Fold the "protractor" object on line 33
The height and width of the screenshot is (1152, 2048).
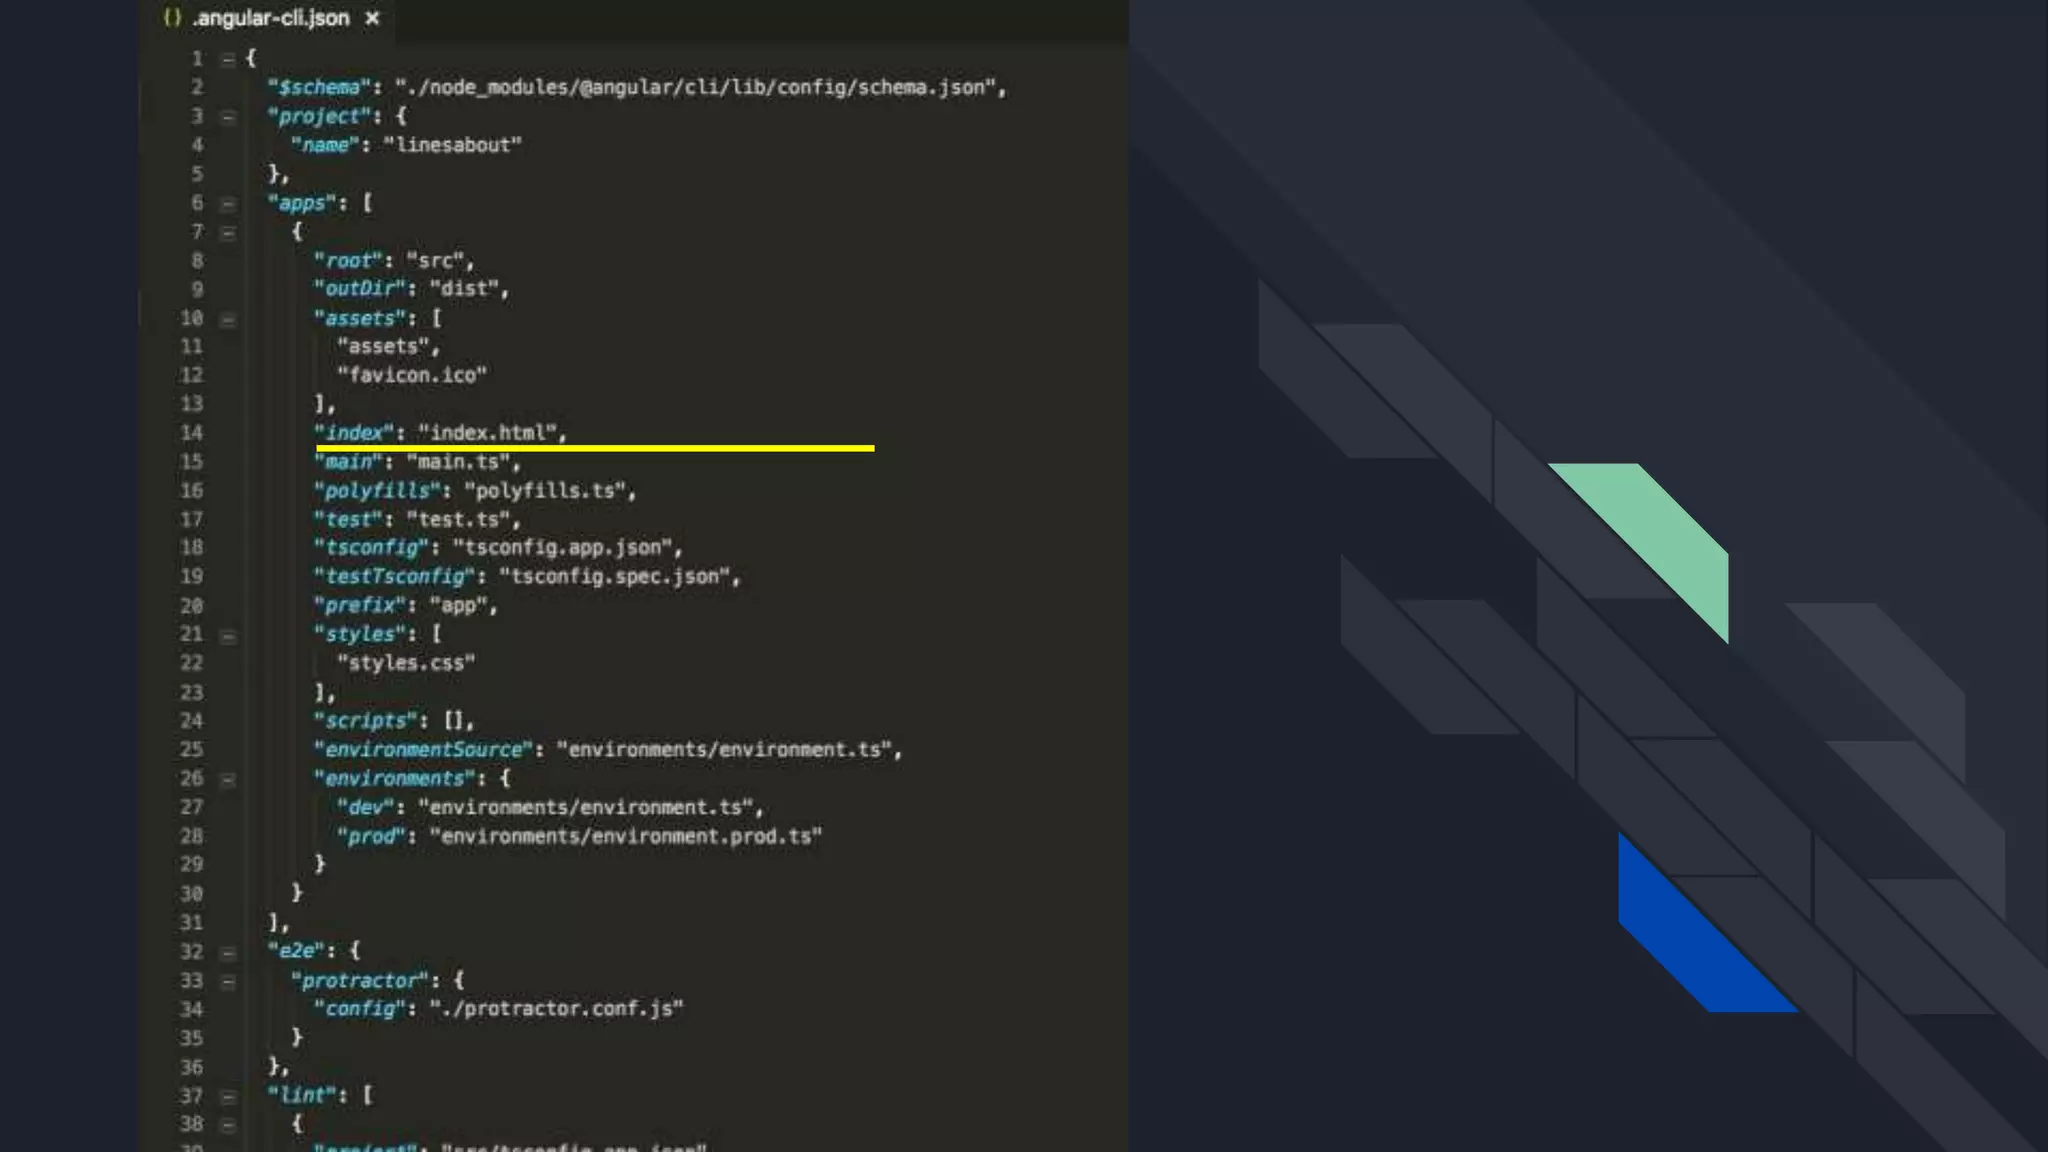(x=228, y=981)
